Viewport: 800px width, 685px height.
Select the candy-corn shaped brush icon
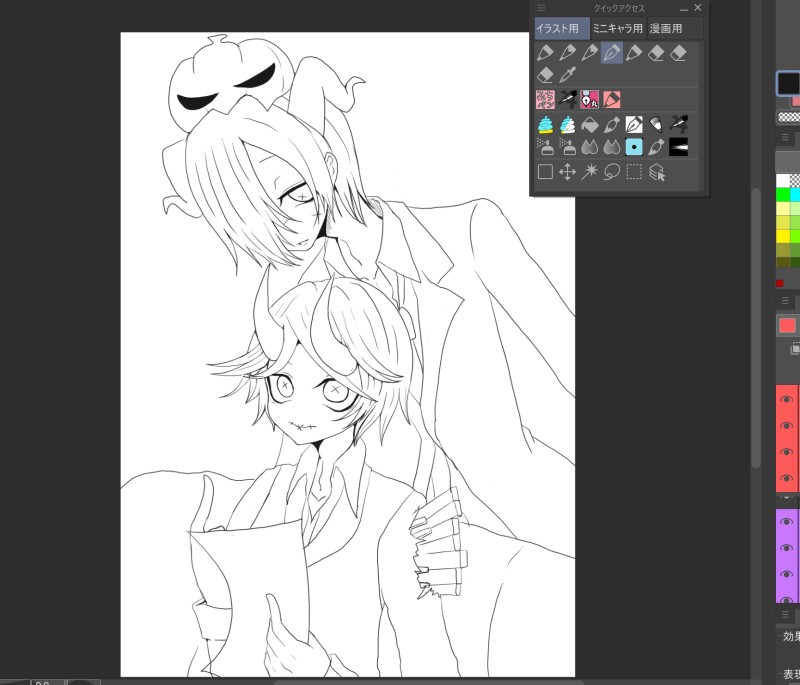tap(656, 124)
